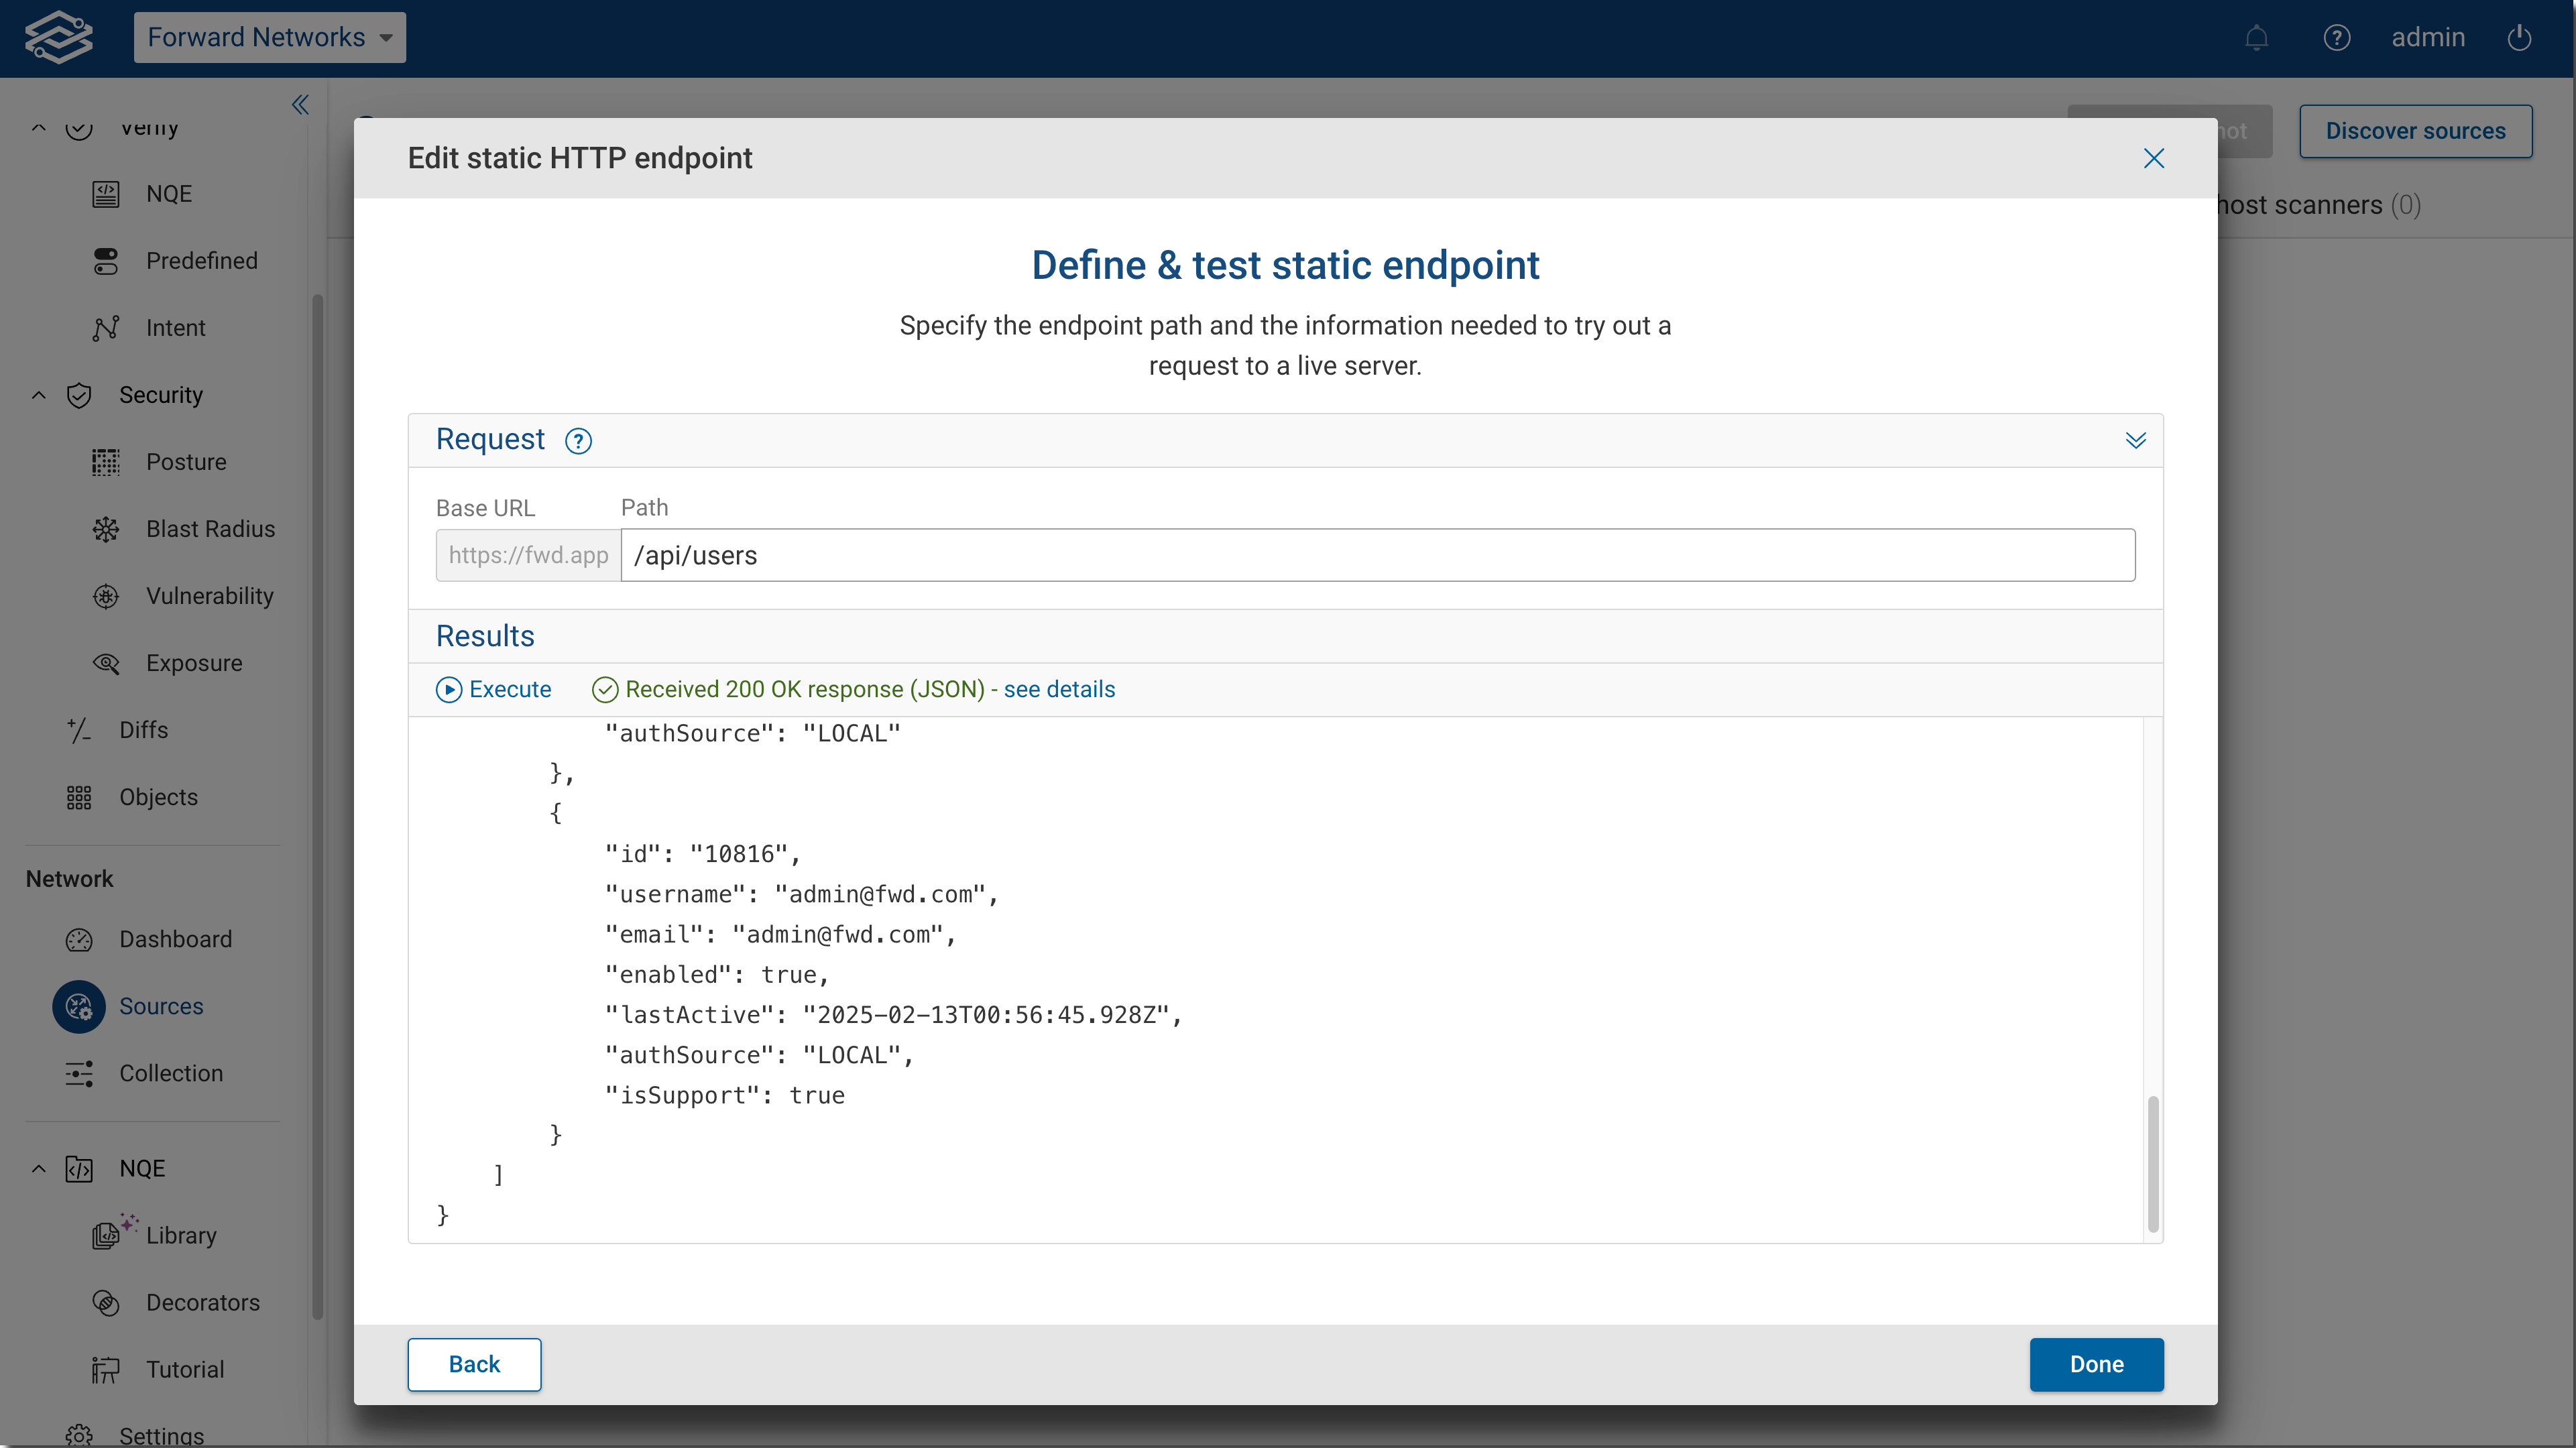Open the network Dashboard icon
Viewport: 2576px width, 1448px height.
tap(79, 939)
